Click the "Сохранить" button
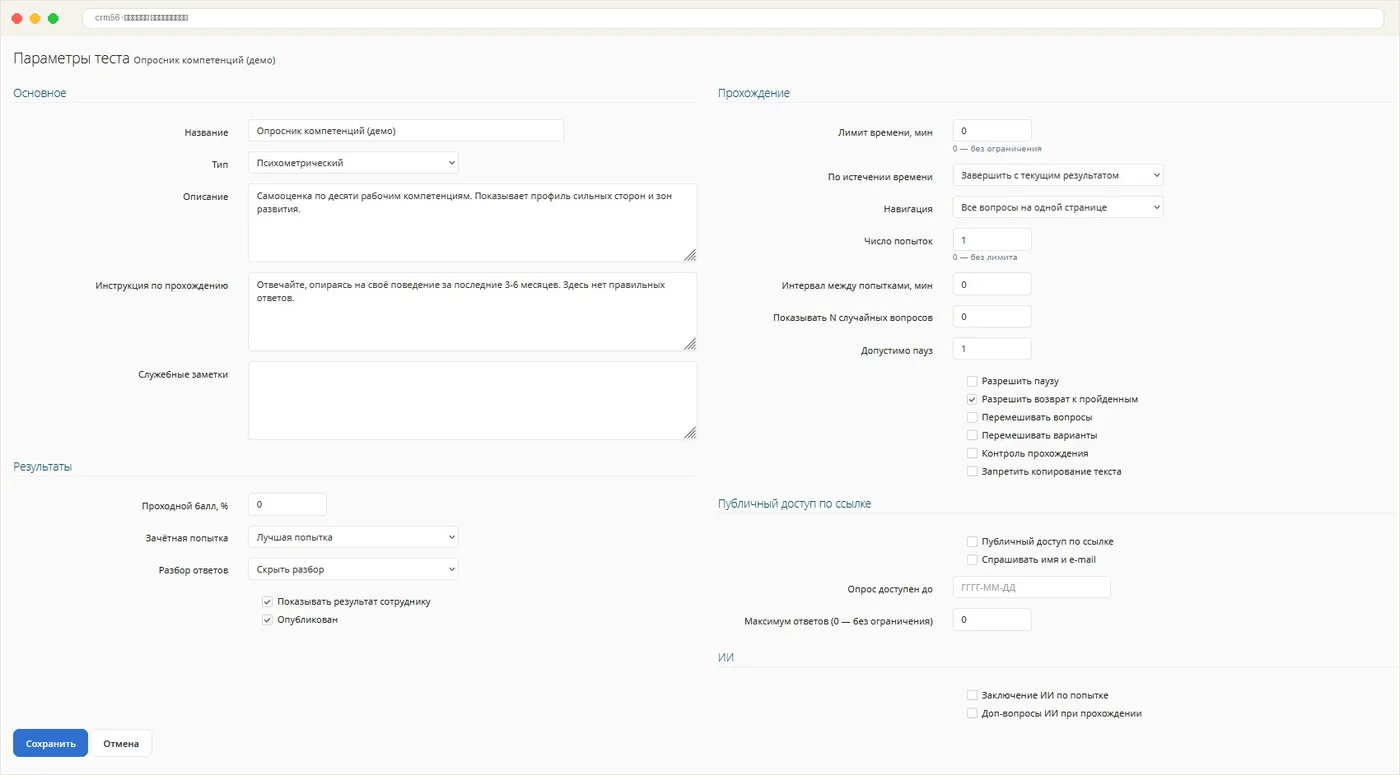The image size is (1400, 775). pyautogui.click(x=50, y=743)
